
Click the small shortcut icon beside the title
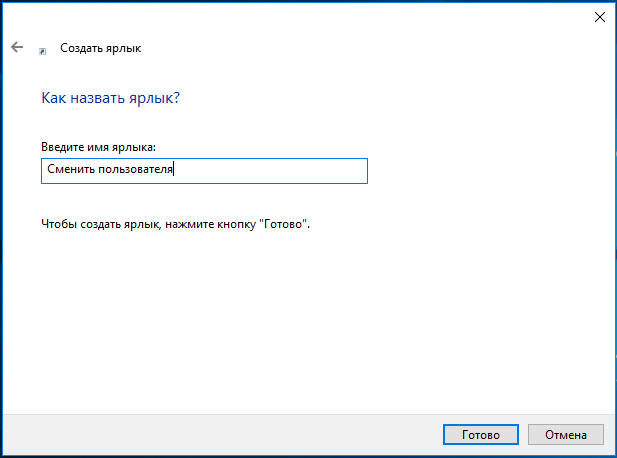click(x=42, y=51)
